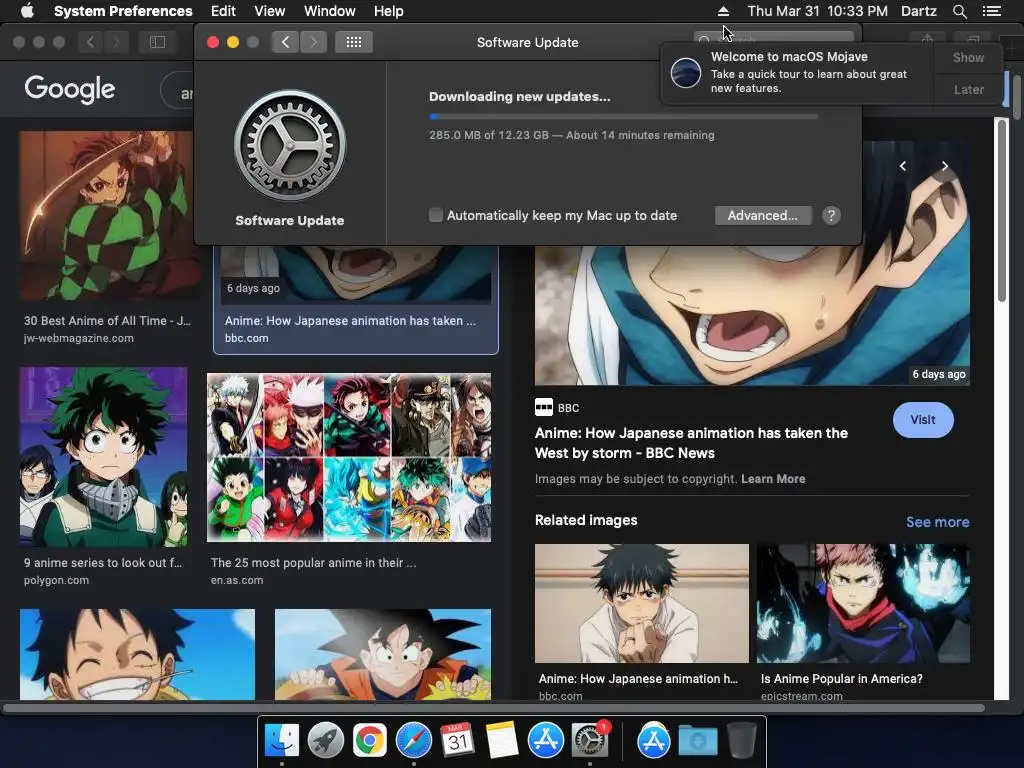Open Safari compass icon in Dock
This screenshot has height=768, width=1024.
coord(413,741)
